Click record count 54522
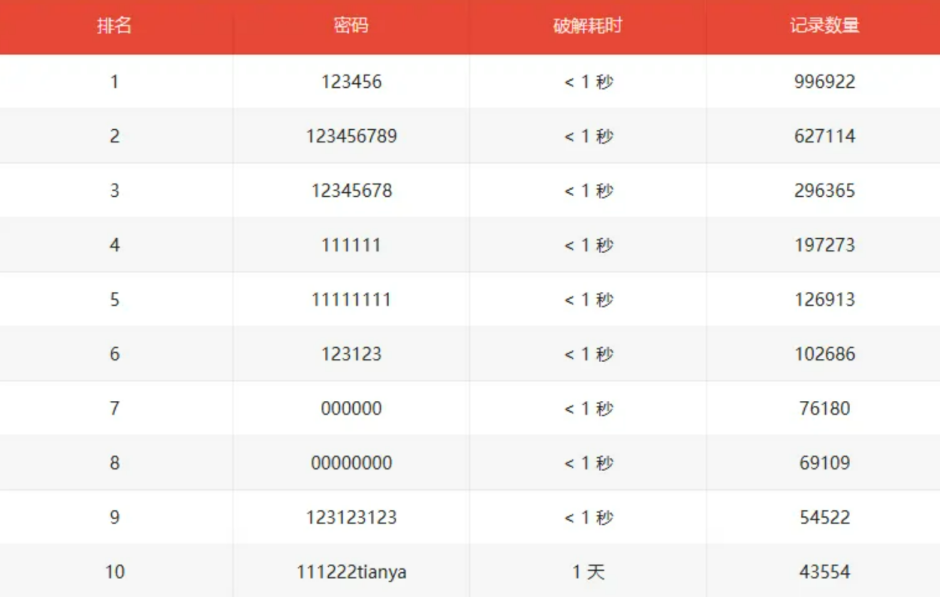Image resolution: width=940 pixels, height=597 pixels. [x=825, y=518]
